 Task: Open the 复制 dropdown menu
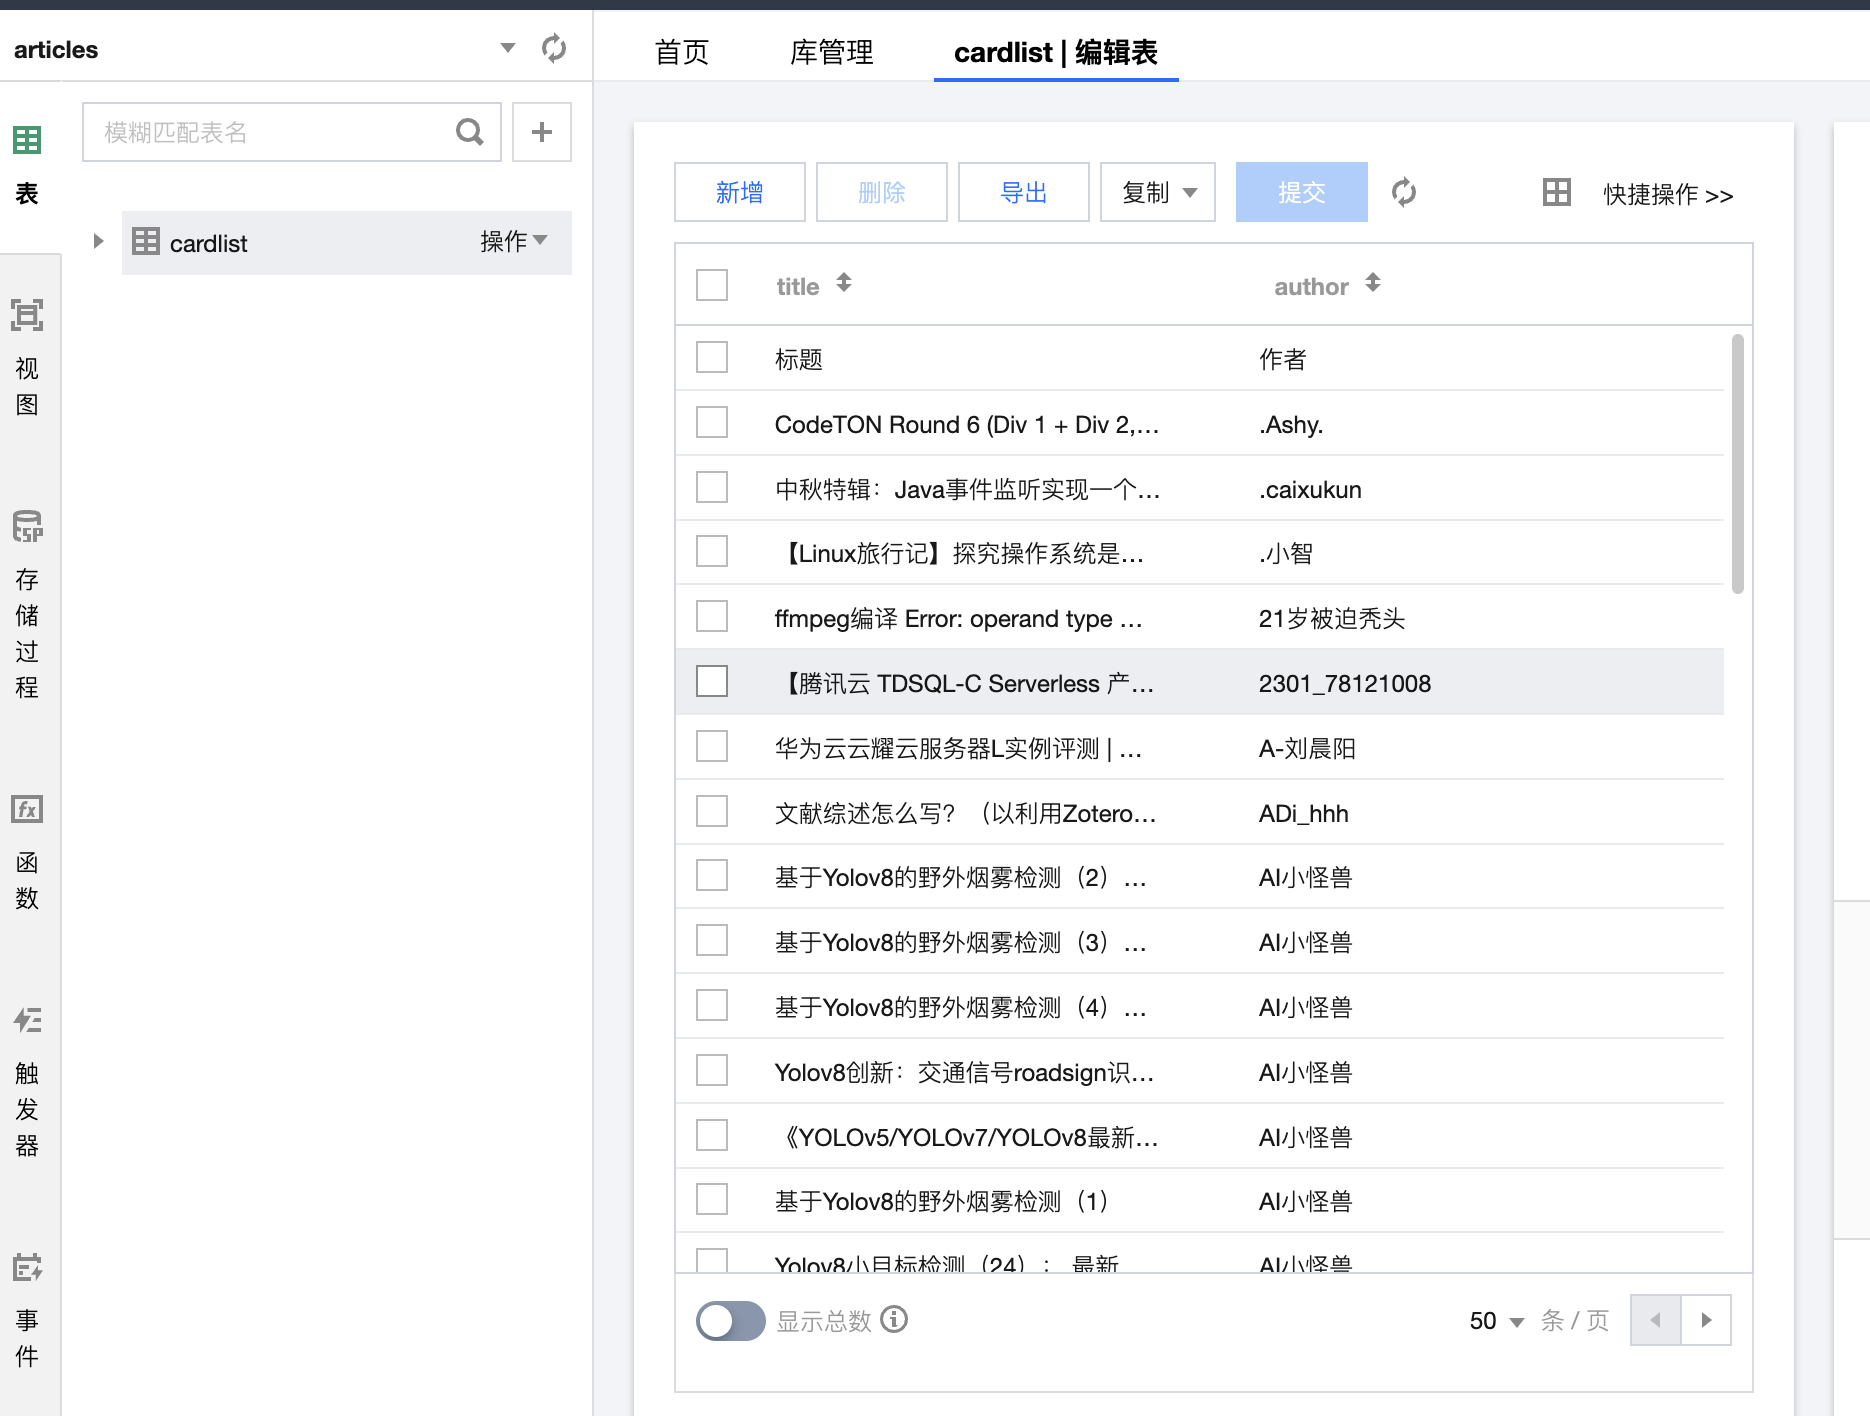pos(1158,192)
